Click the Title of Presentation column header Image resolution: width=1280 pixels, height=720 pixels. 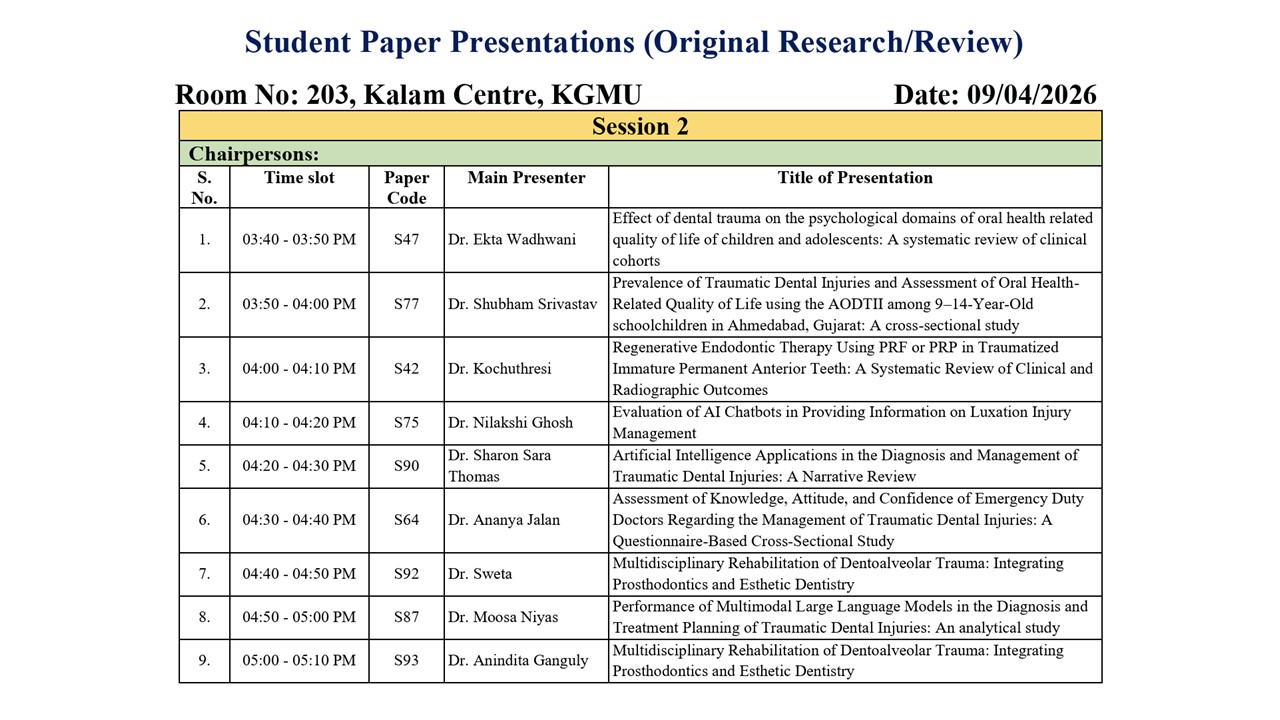tap(854, 178)
